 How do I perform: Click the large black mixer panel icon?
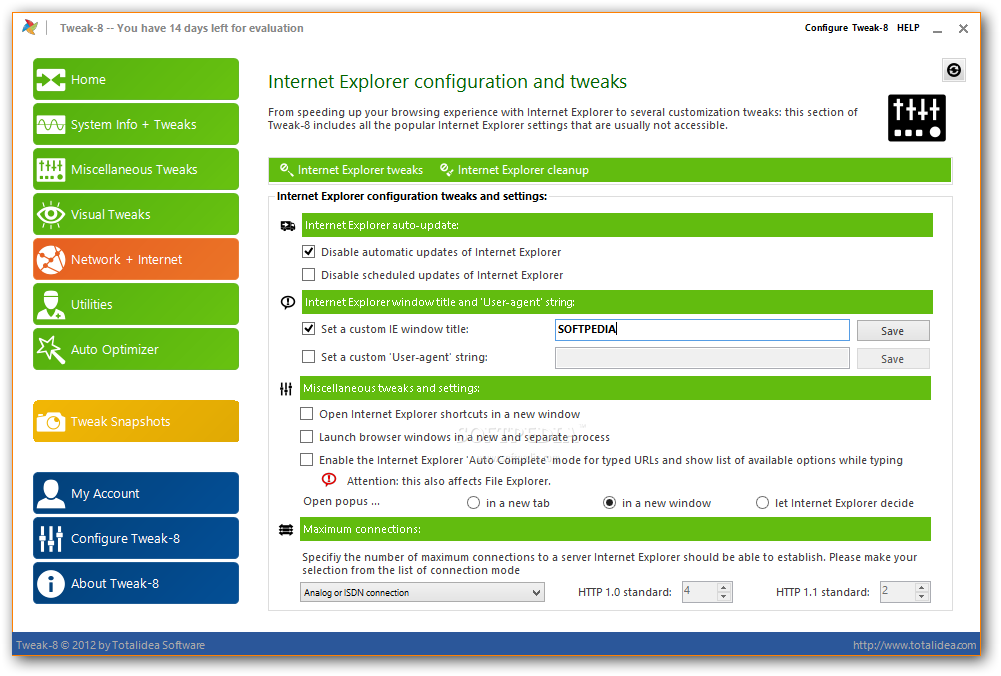click(x=917, y=118)
